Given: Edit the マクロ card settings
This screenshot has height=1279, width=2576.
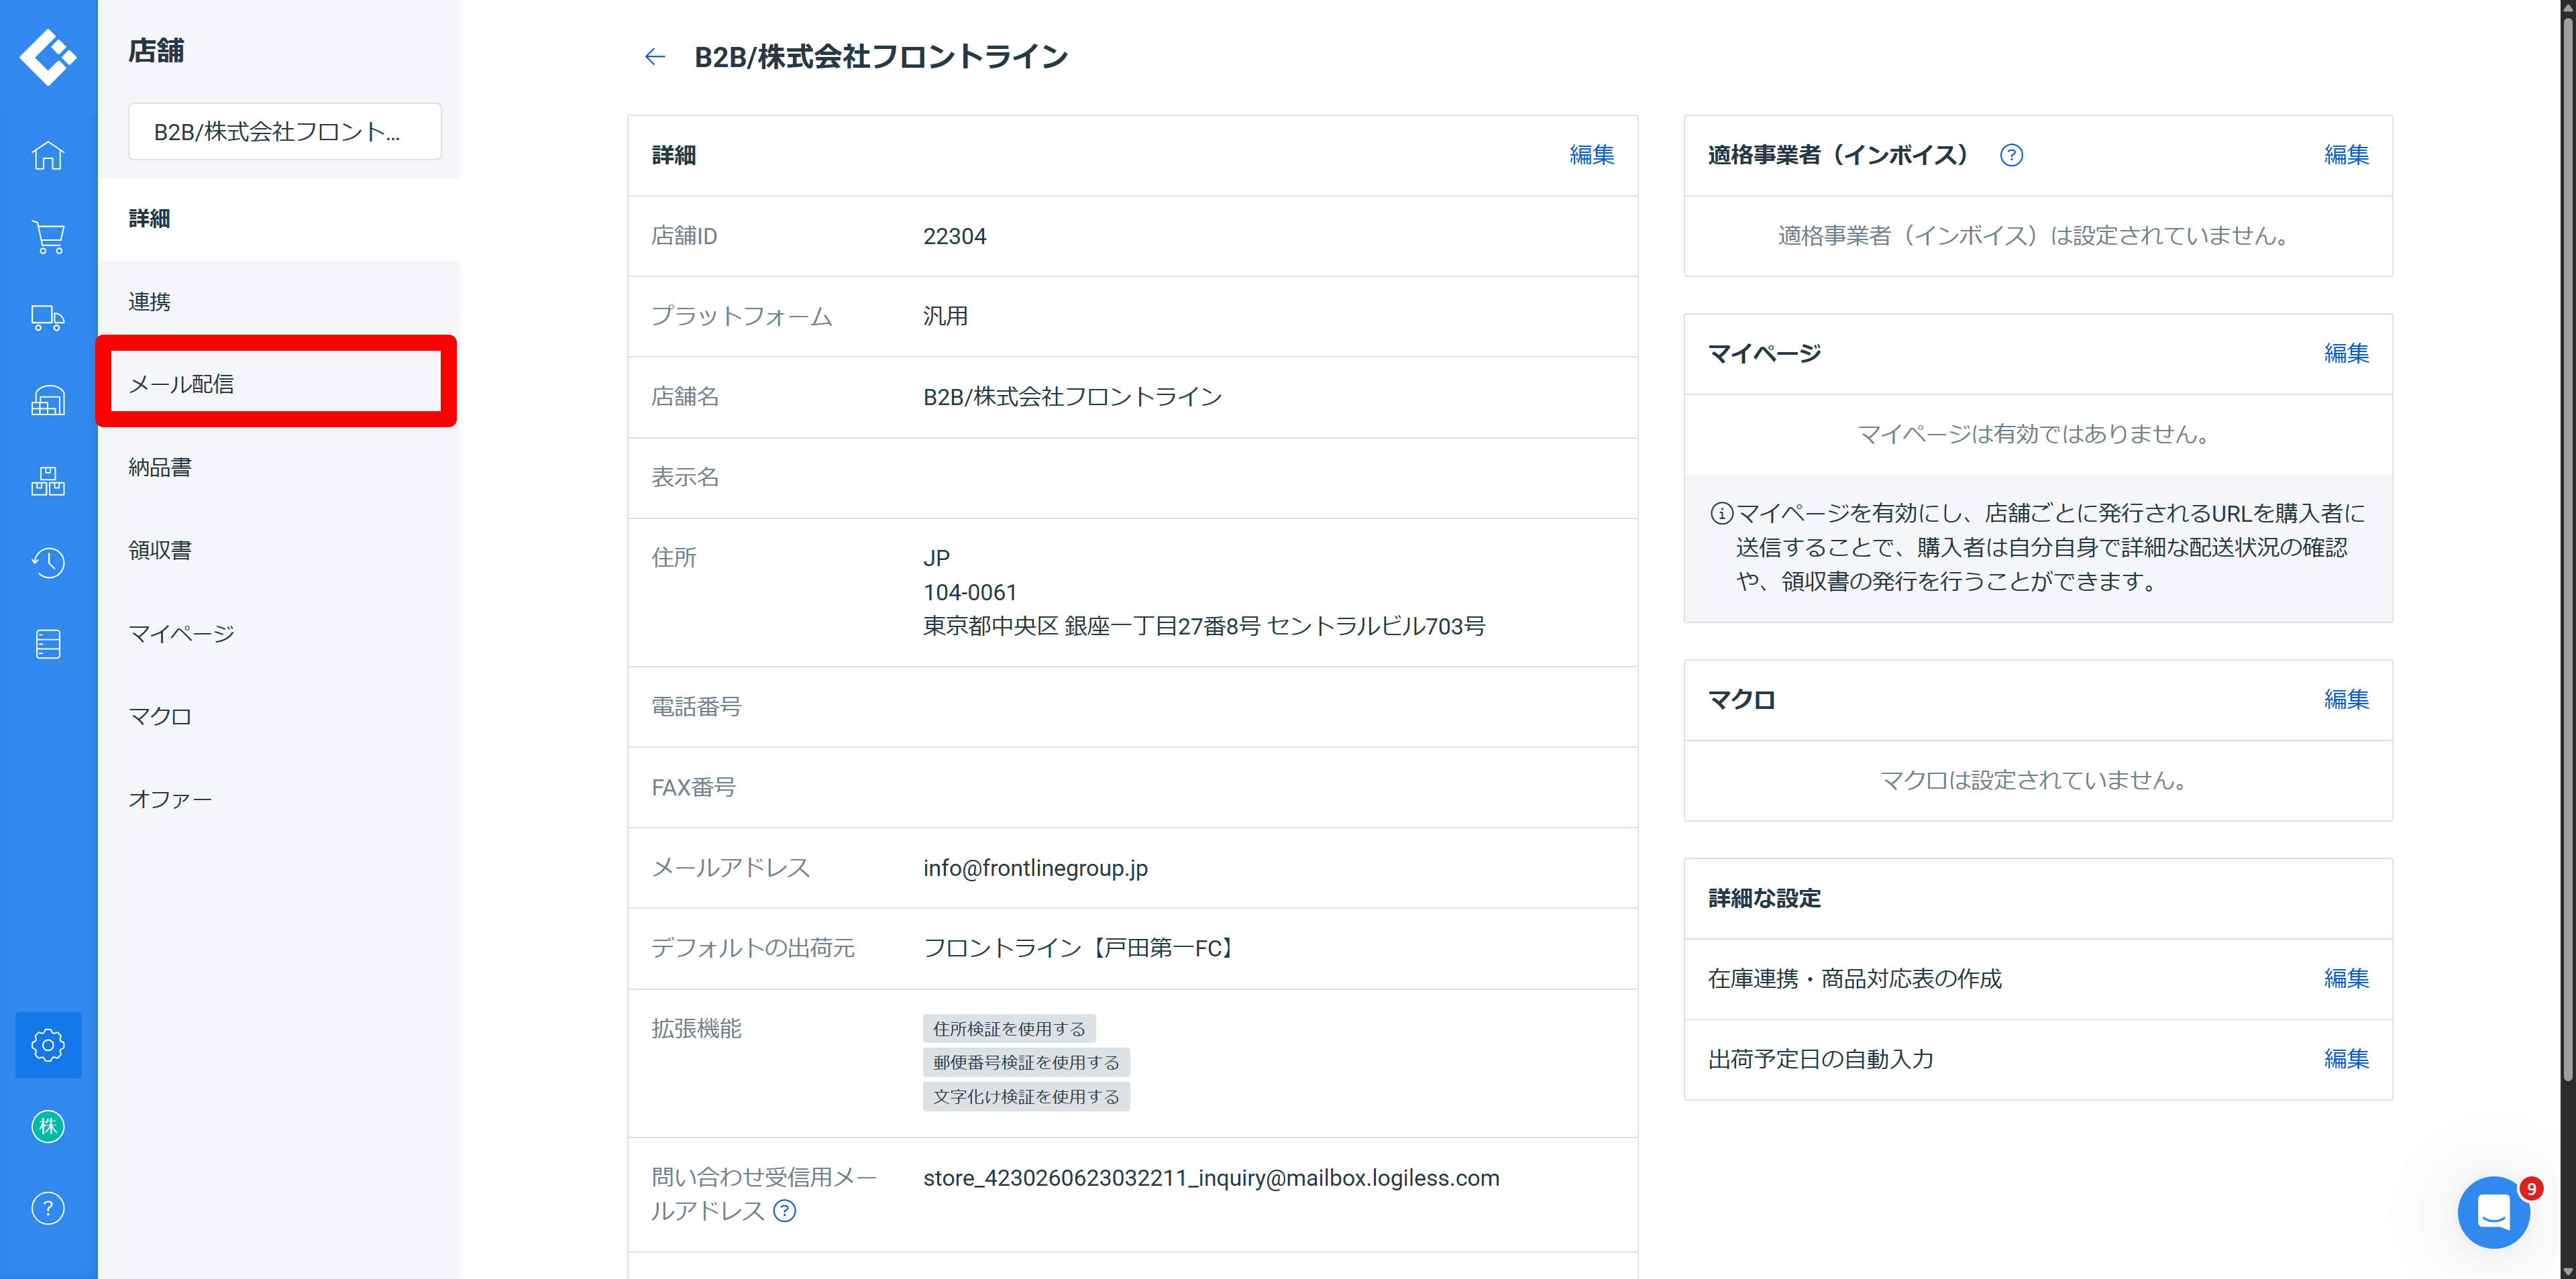Looking at the screenshot, I should (2346, 699).
